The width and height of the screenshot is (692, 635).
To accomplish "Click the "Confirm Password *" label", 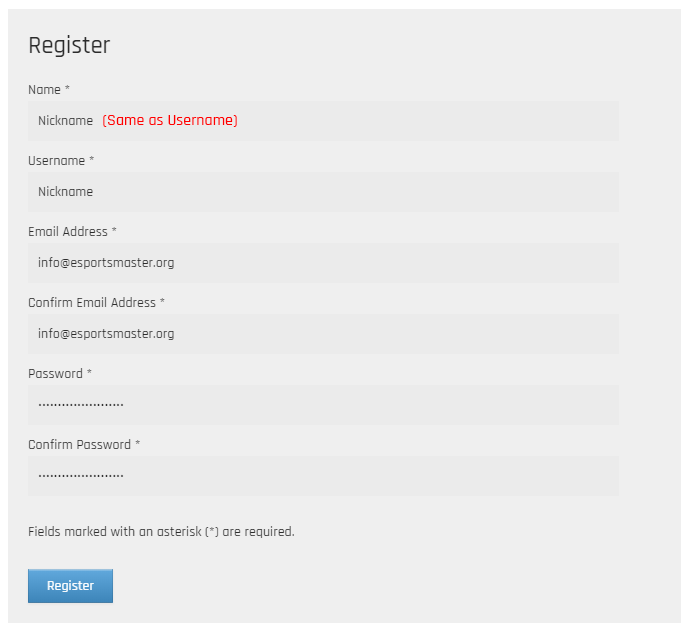I will [84, 444].
